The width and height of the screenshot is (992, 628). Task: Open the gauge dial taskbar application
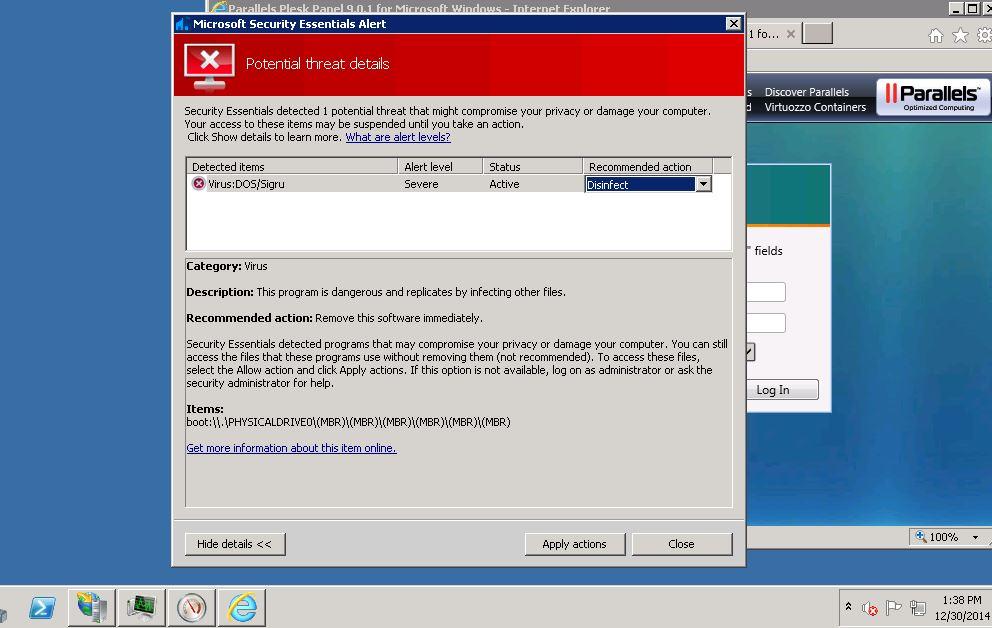(x=192, y=608)
